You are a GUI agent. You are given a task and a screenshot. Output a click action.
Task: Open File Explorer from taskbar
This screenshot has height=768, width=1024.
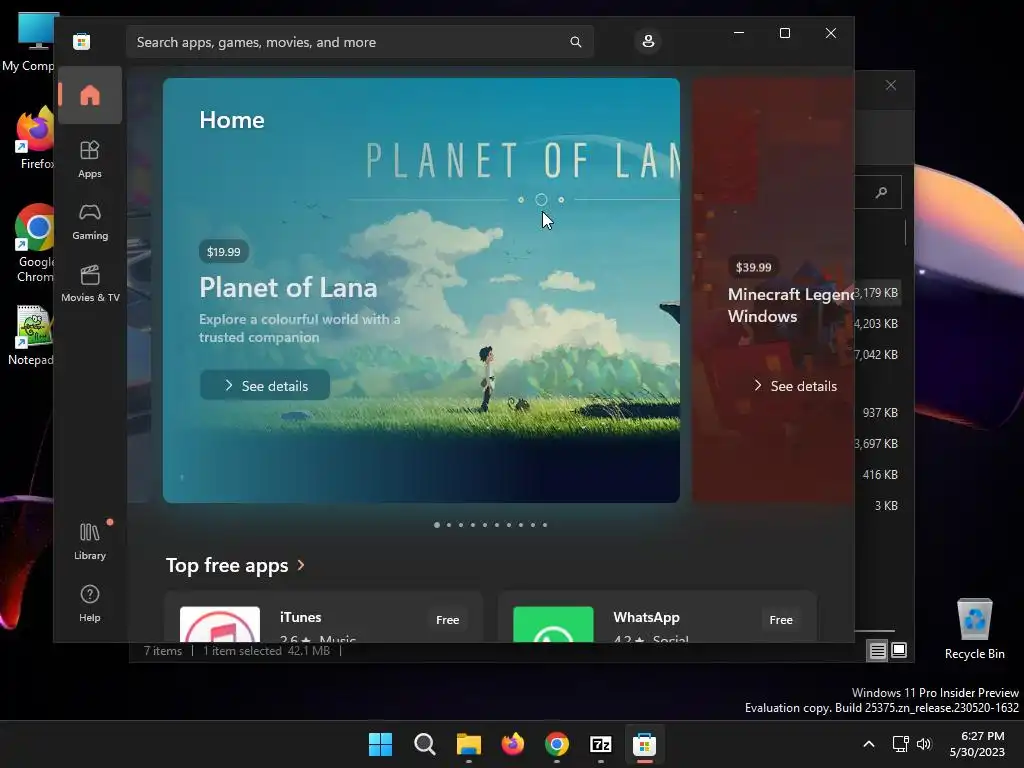(x=468, y=744)
